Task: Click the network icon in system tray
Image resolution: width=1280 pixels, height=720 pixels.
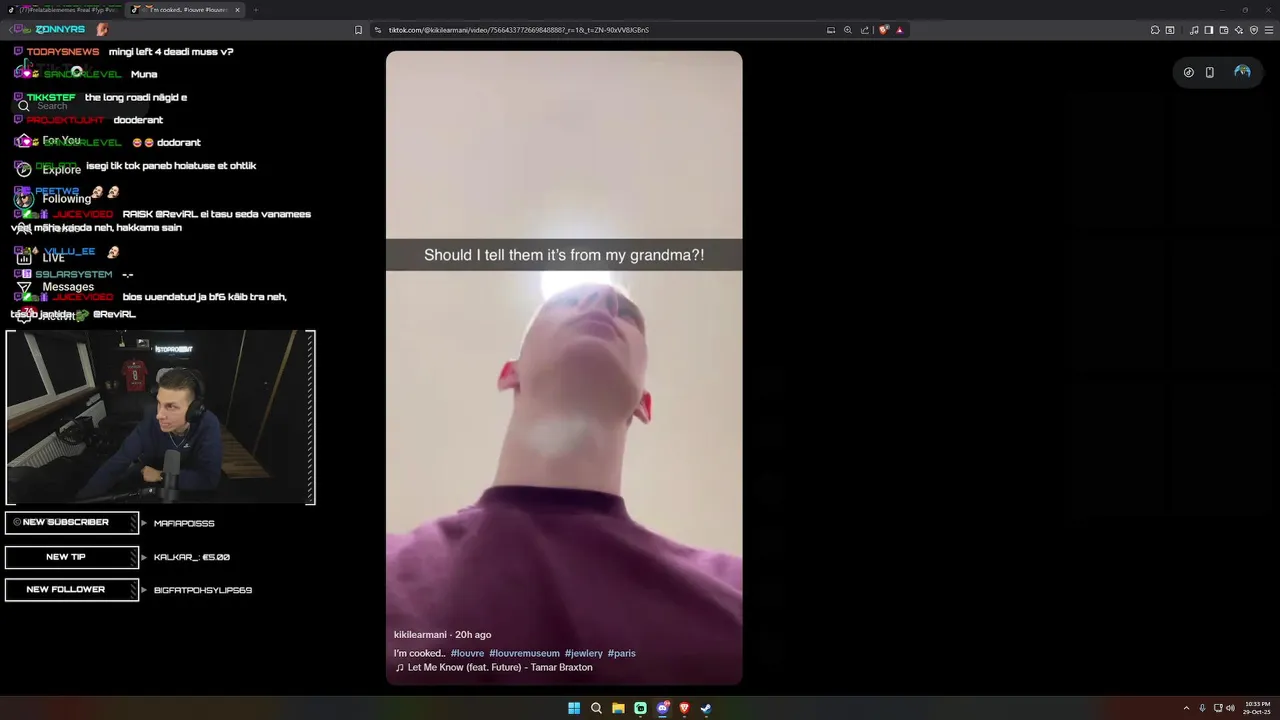Action: click(x=1218, y=708)
